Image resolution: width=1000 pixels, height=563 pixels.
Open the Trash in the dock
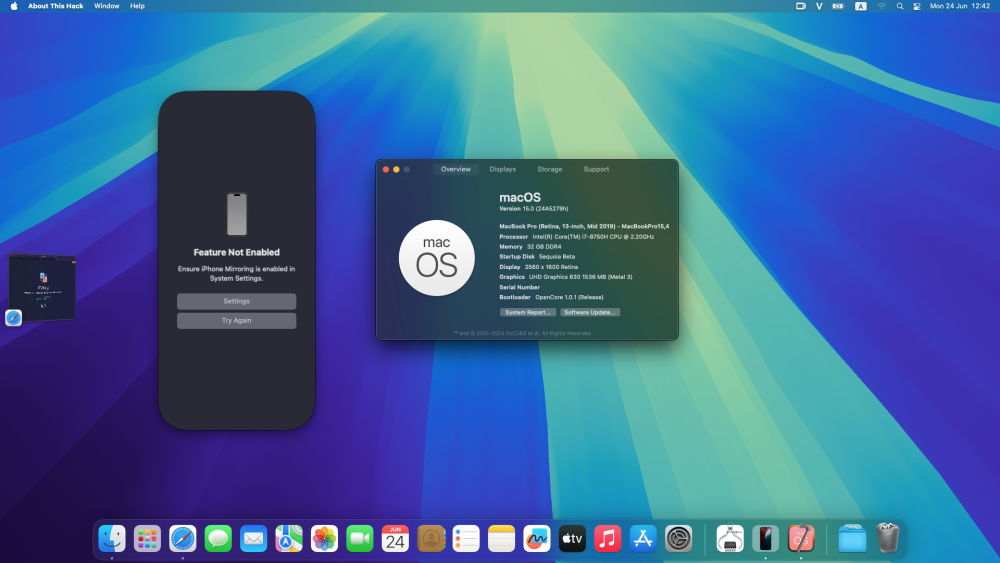pyautogui.click(x=888, y=539)
